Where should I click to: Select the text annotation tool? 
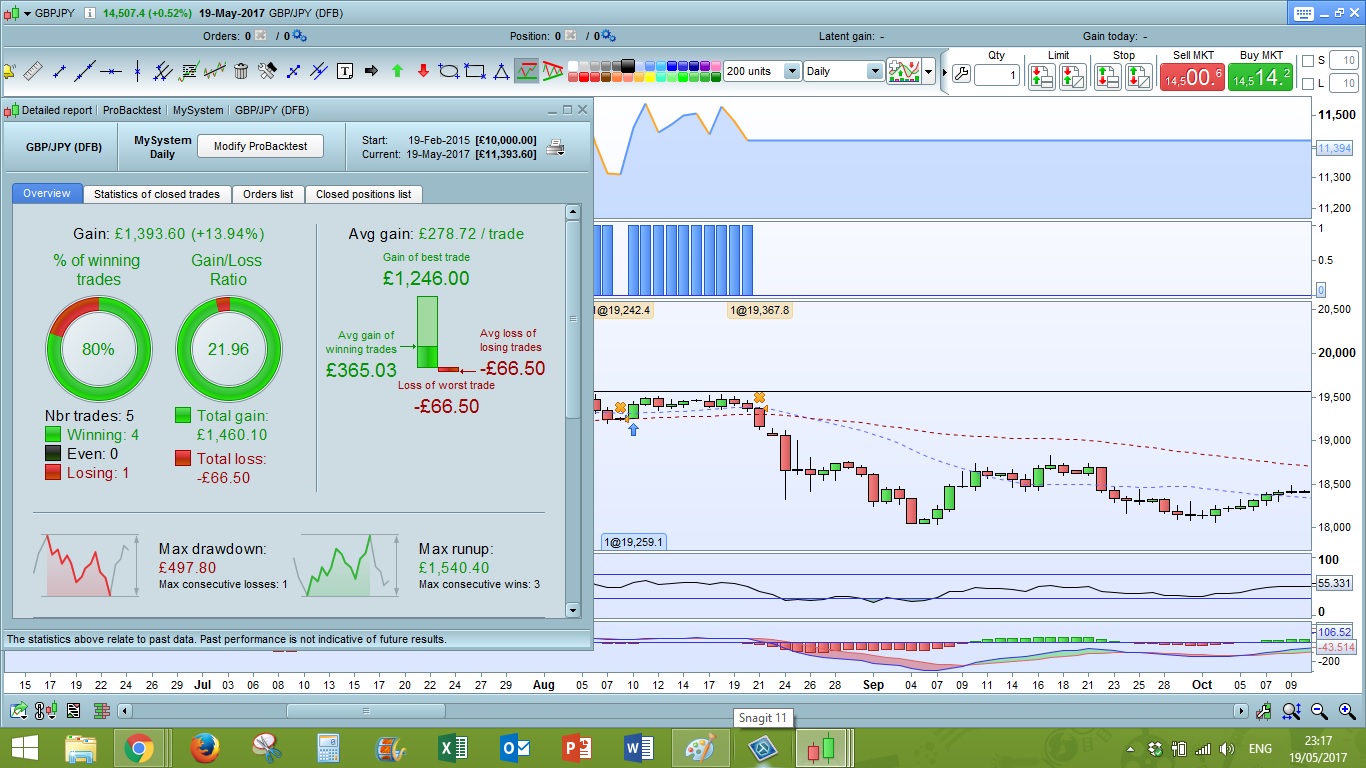pyautogui.click(x=345, y=71)
